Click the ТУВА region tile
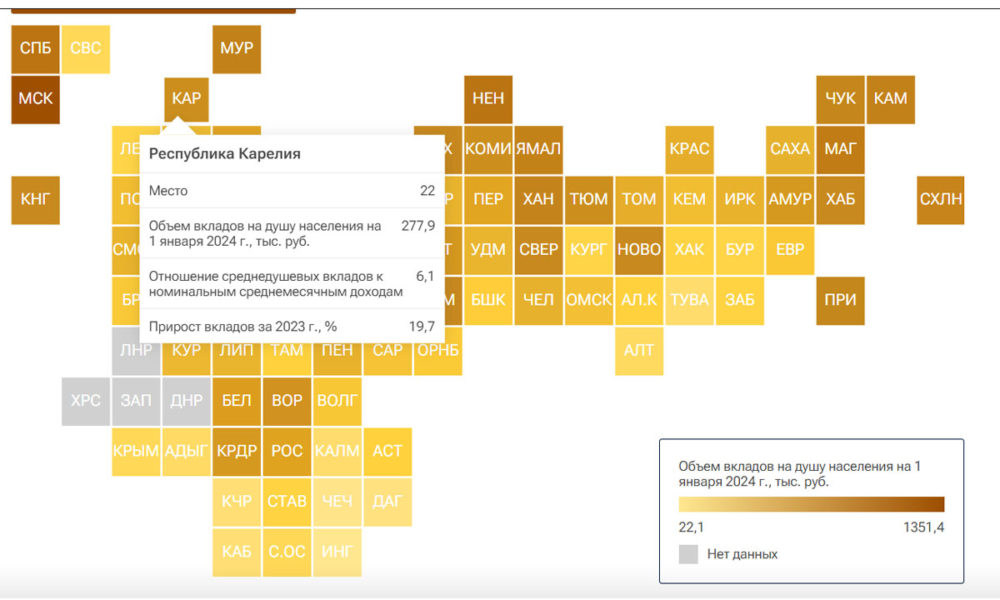The height and width of the screenshot is (600, 1000). 689,301
